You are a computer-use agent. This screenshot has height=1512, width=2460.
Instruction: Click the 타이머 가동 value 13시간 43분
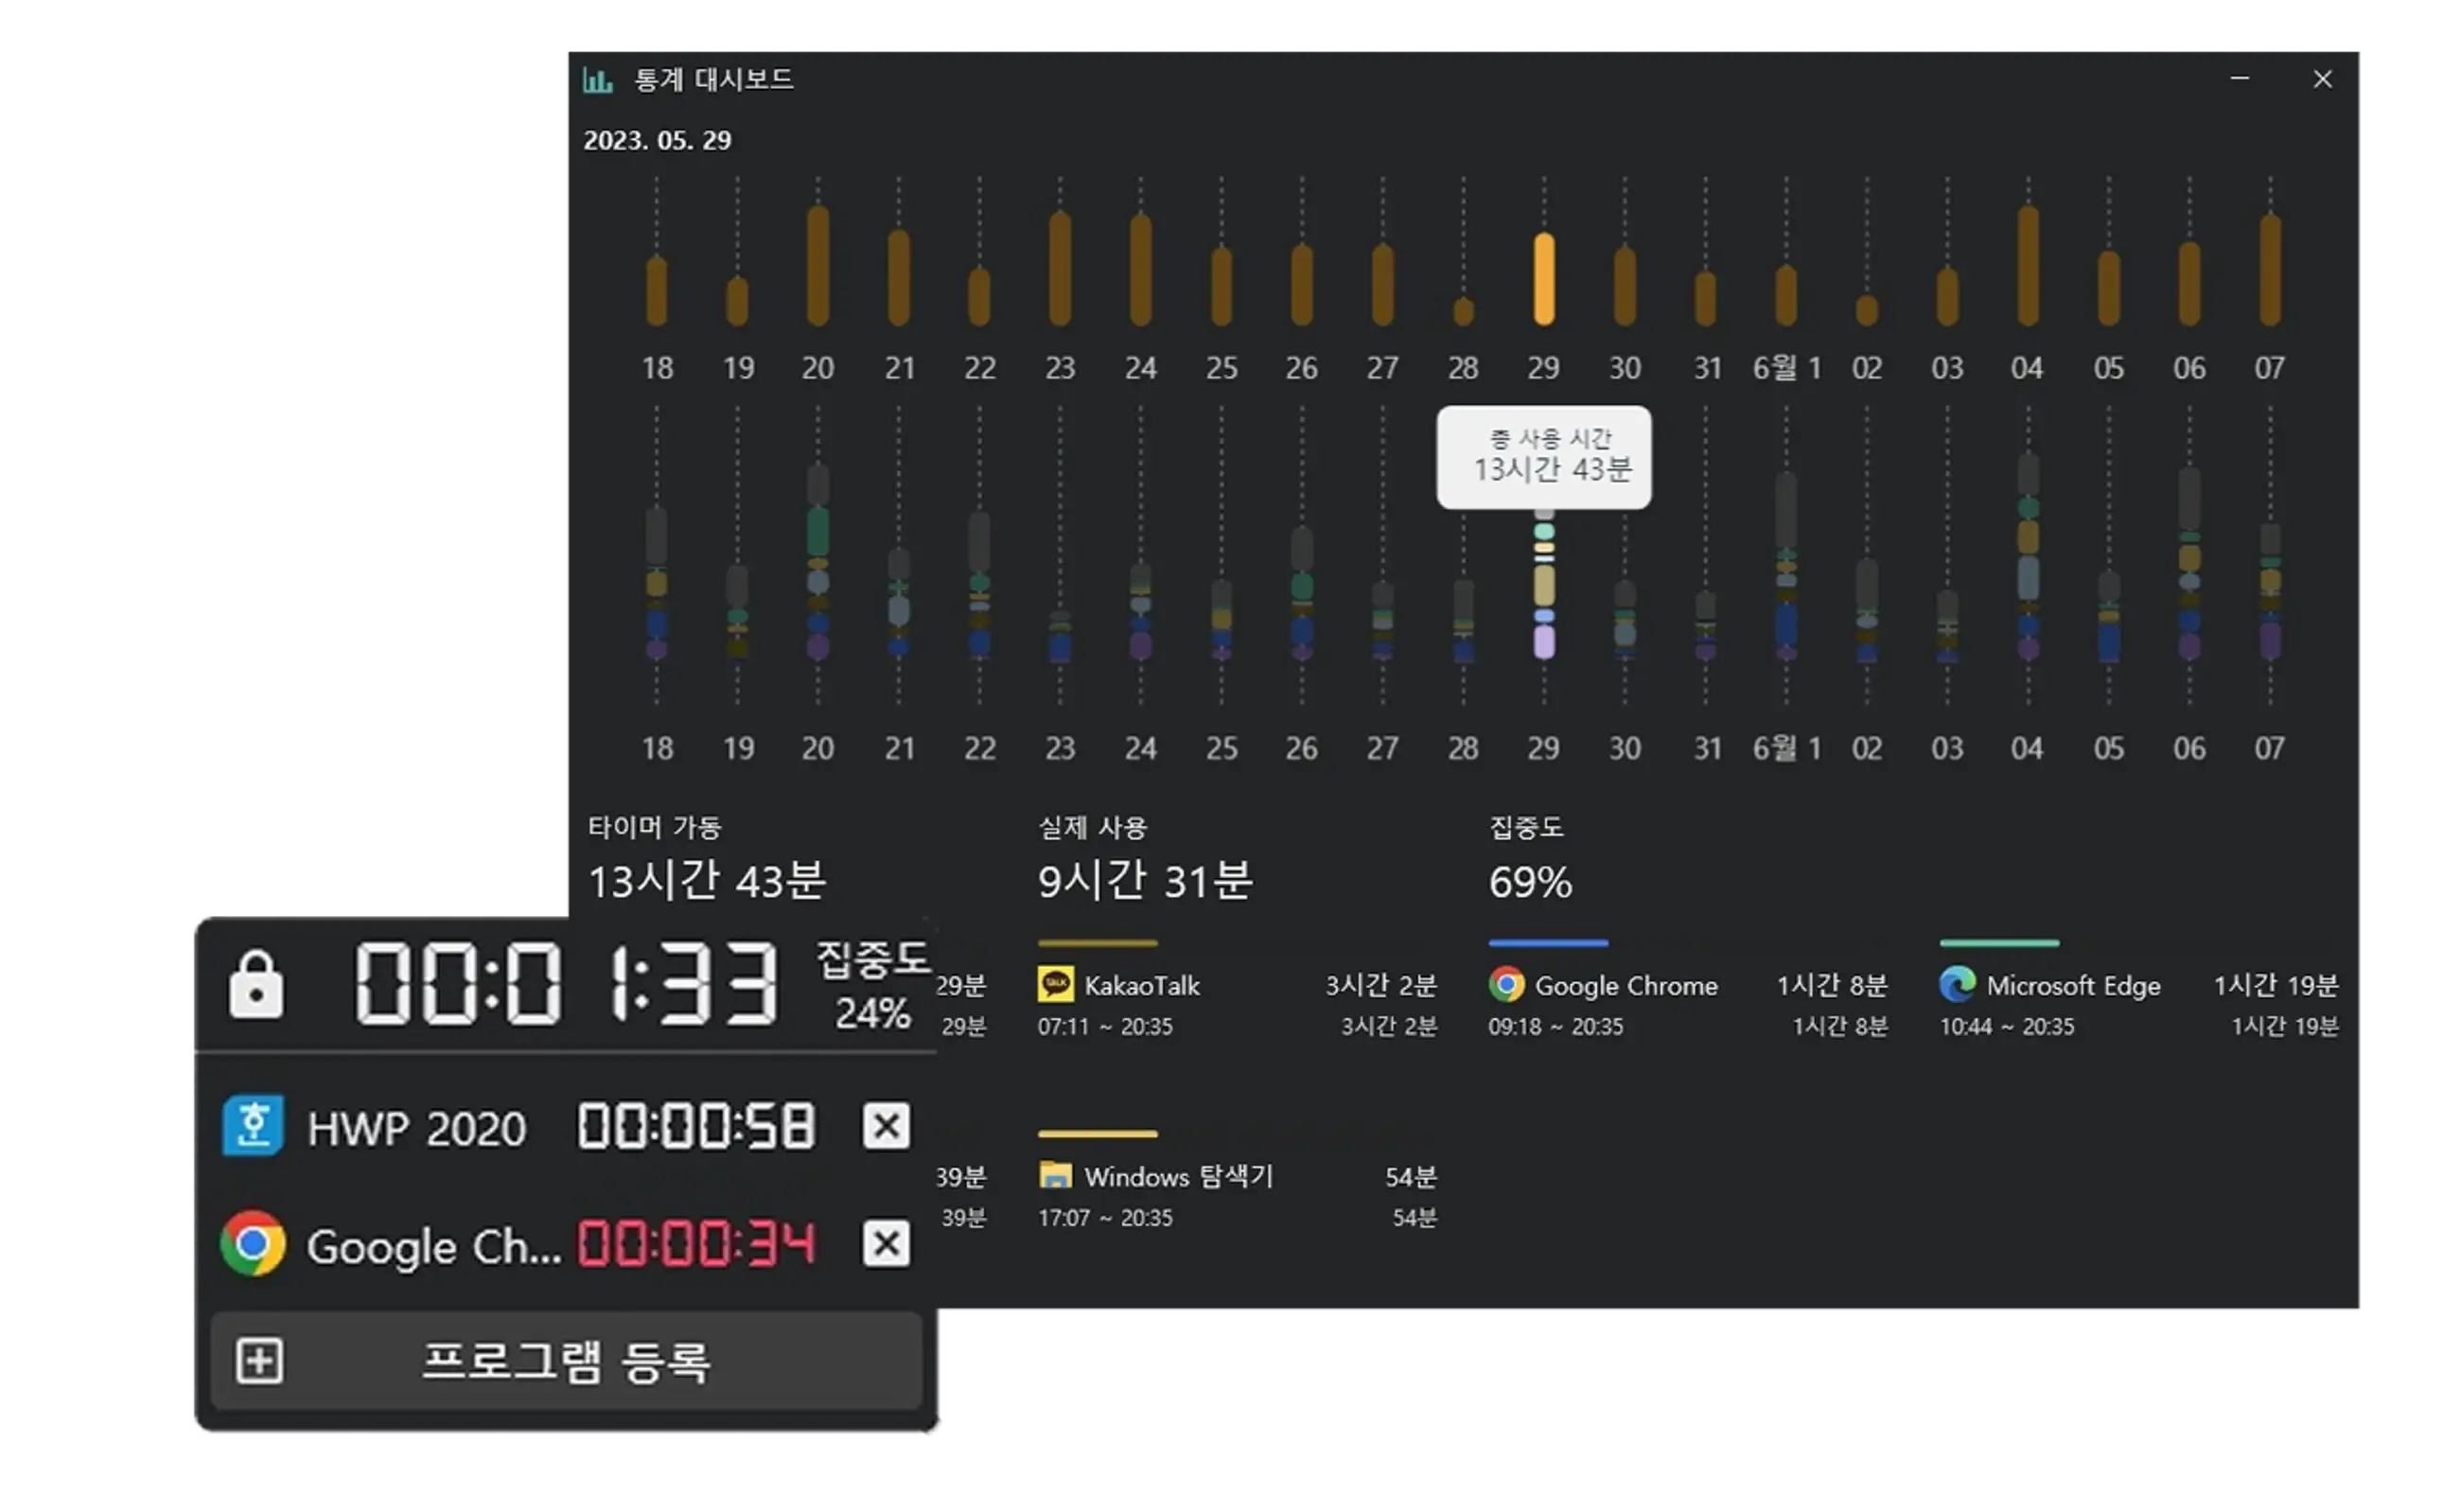(707, 881)
